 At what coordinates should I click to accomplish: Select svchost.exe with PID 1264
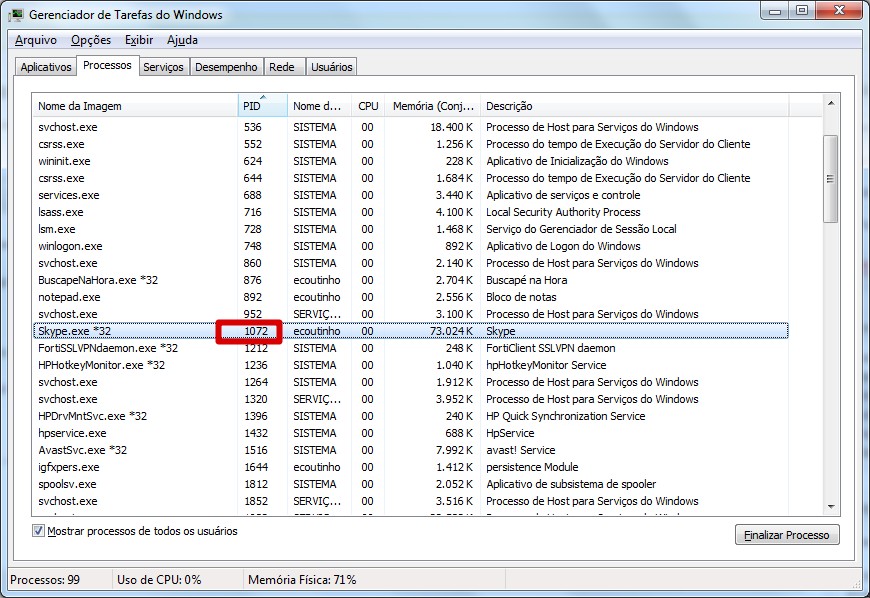tap(411, 382)
